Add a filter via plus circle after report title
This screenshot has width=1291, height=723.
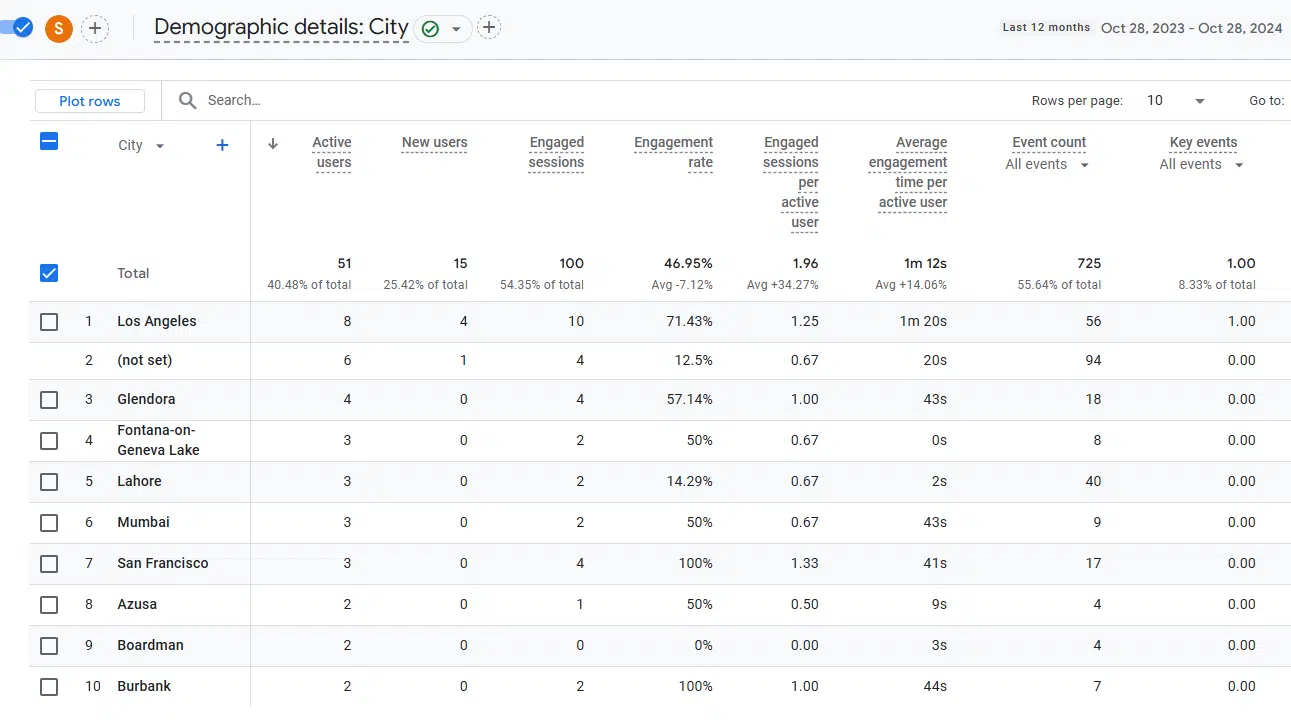pos(488,27)
